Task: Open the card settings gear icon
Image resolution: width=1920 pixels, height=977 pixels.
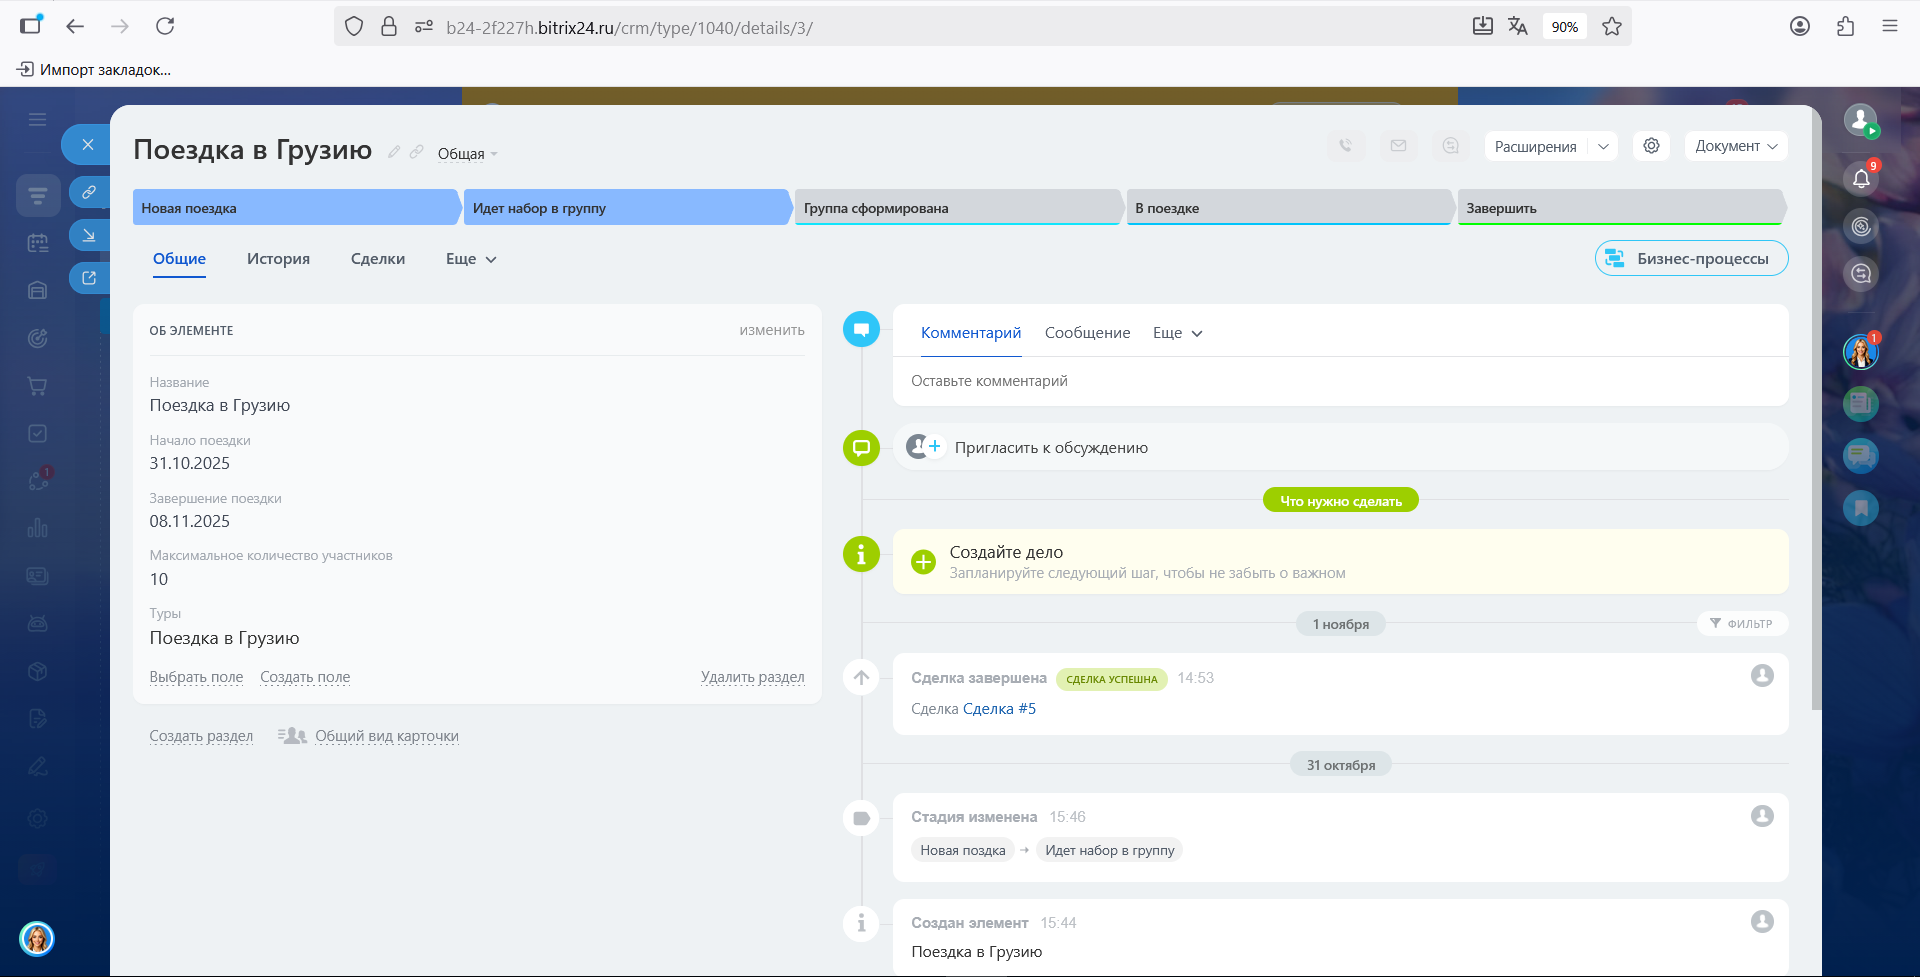Action: [x=1651, y=146]
